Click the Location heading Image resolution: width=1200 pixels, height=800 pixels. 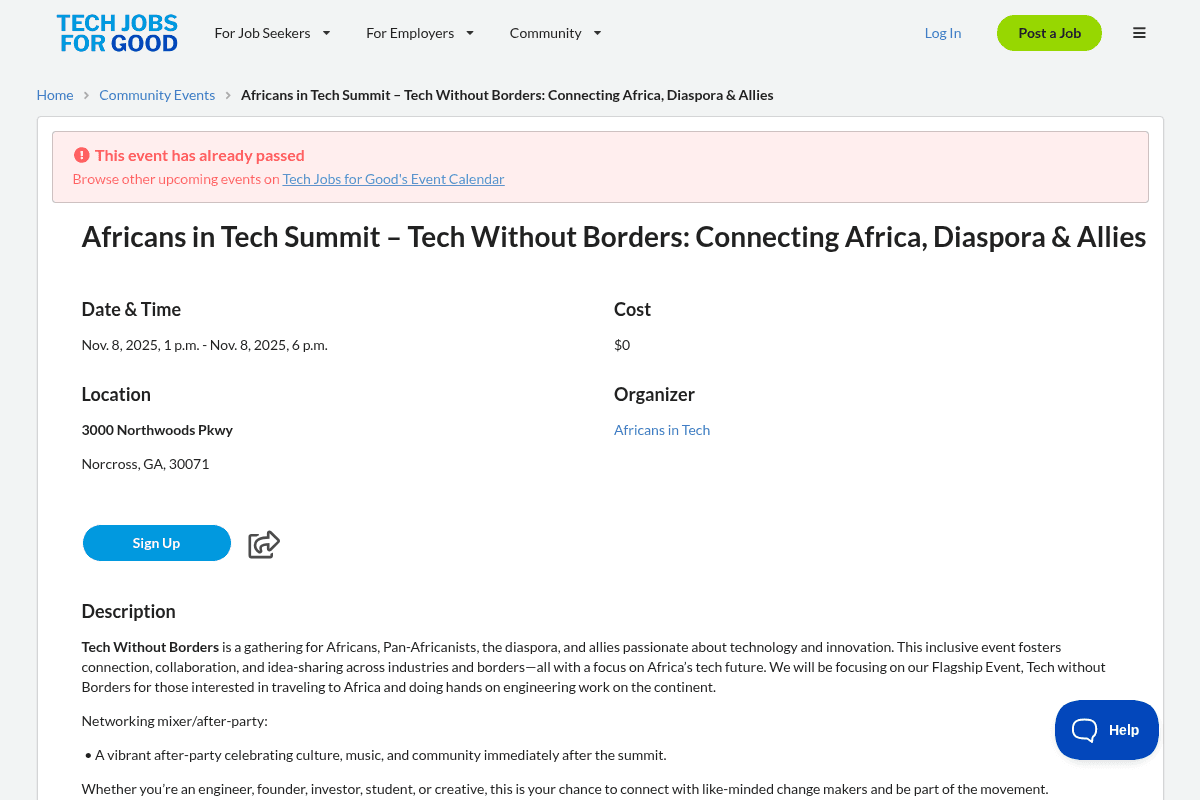click(x=116, y=394)
